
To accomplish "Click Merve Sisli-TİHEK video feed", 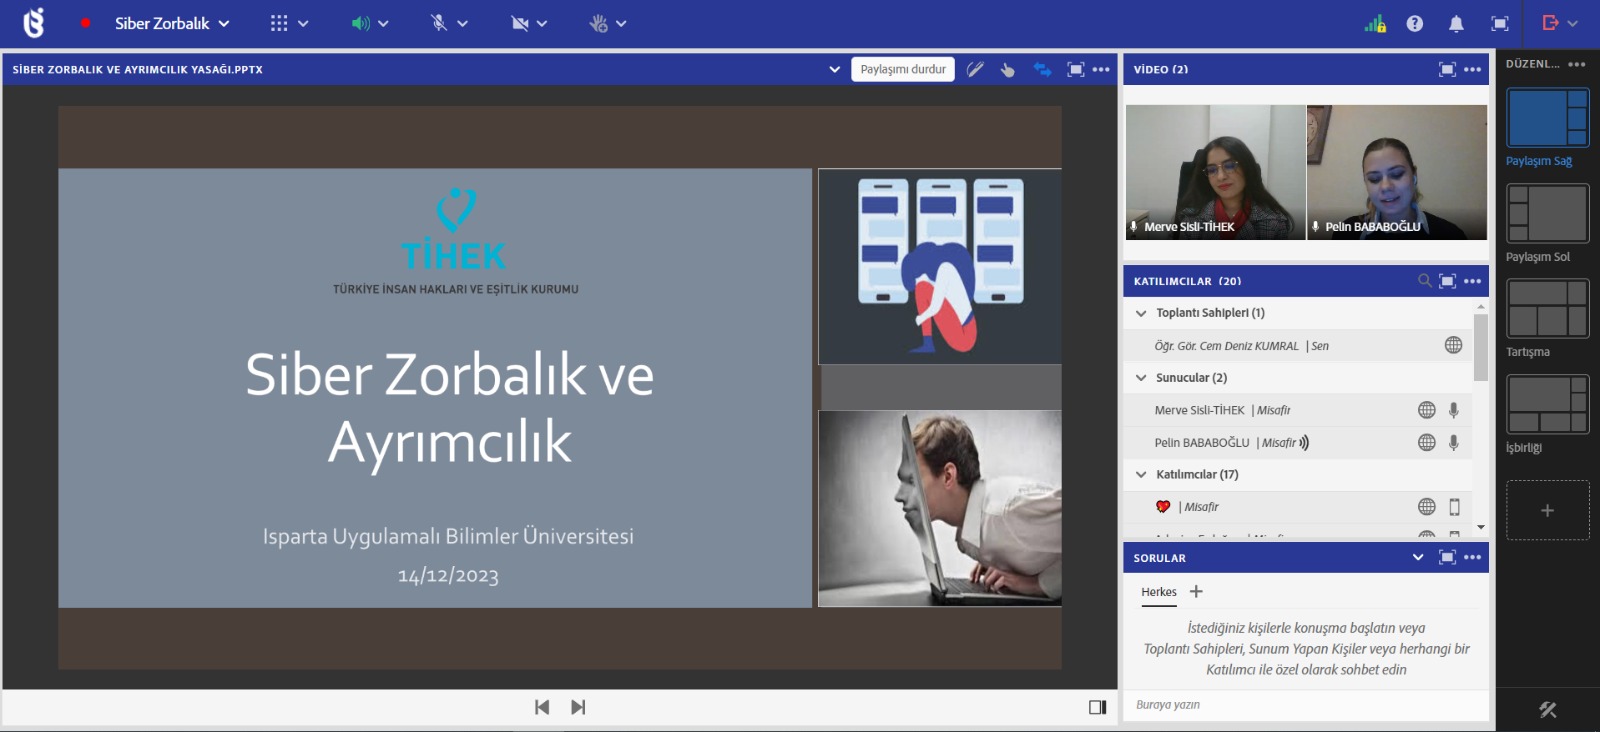I will point(1216,172).
